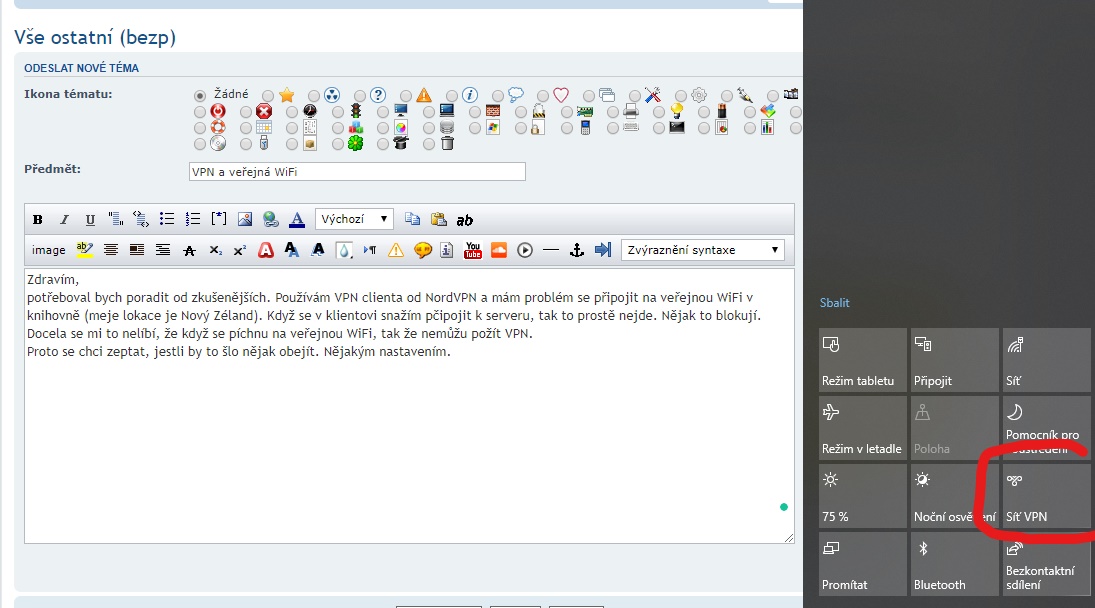Select the question mark topic icon option
The height and width of the screenshot is (608, 1095).
(x=361, y=96)
